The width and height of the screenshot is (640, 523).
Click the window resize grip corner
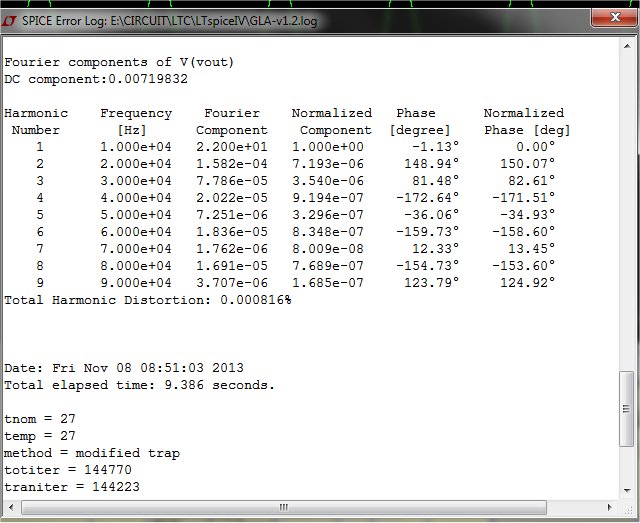click(628, 508)
